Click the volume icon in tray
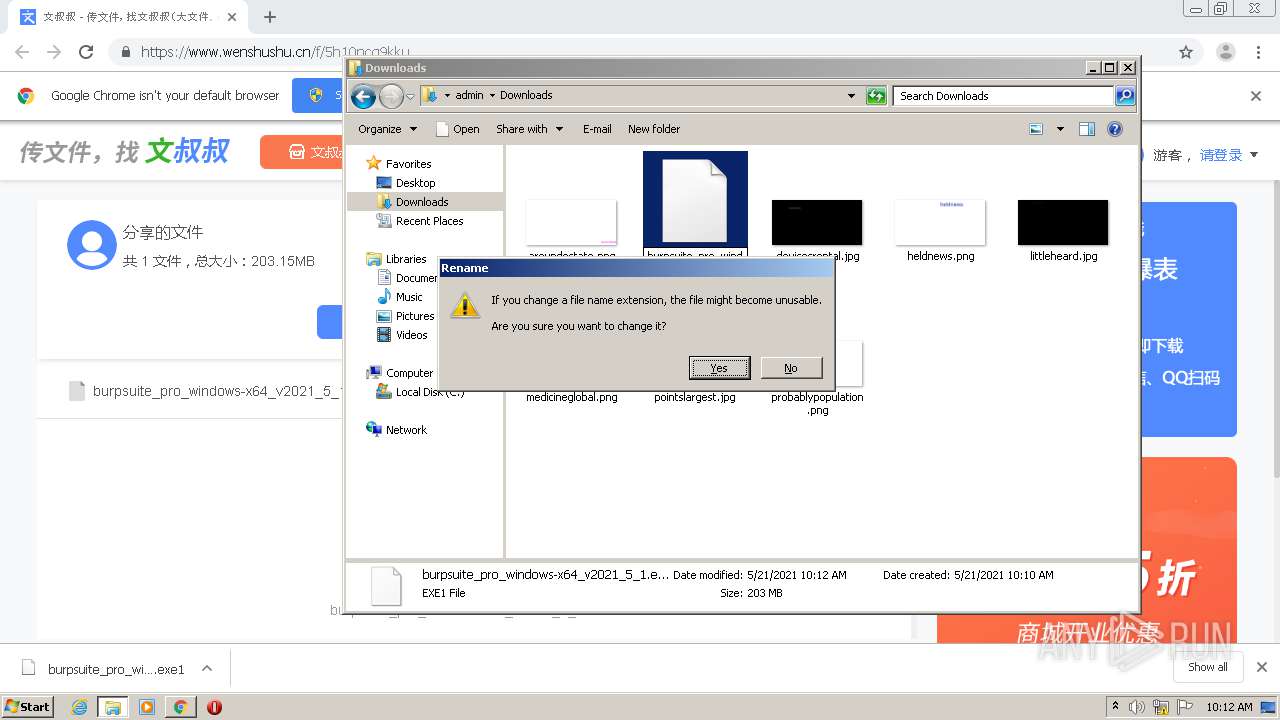 [x=1137, y=707]
